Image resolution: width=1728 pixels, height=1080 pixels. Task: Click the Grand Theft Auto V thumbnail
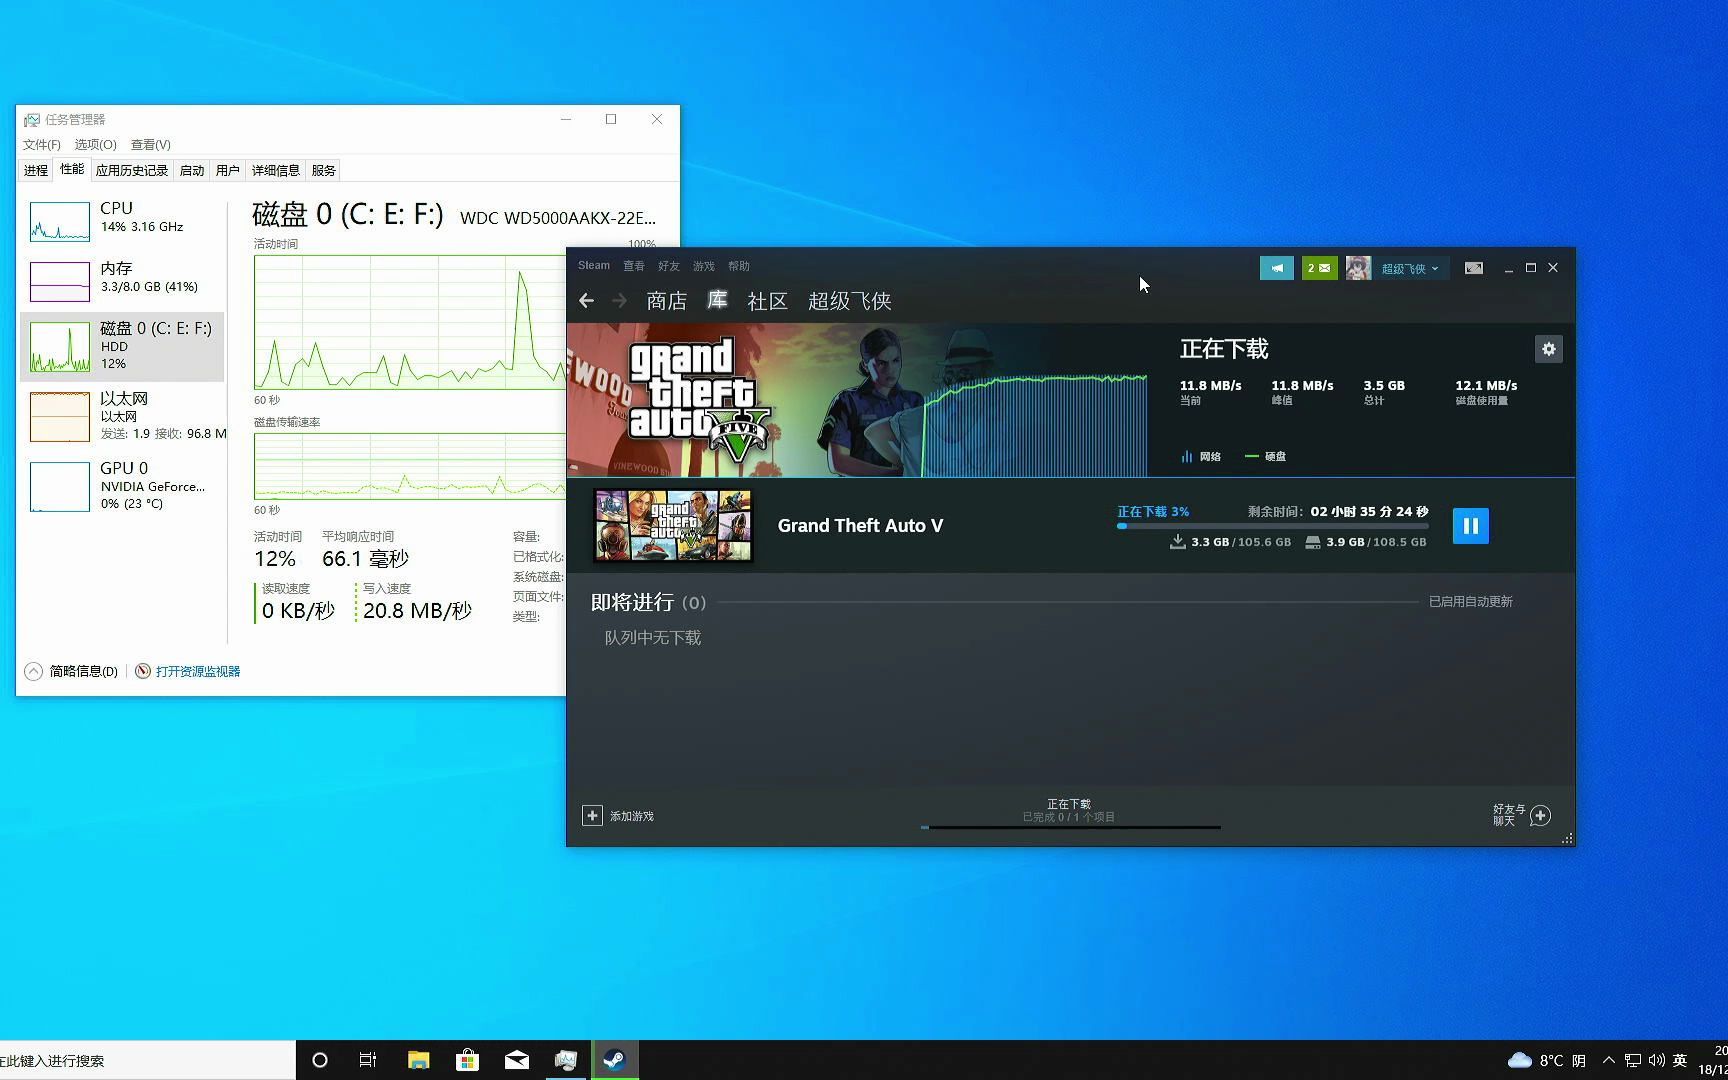pos(673,526)
